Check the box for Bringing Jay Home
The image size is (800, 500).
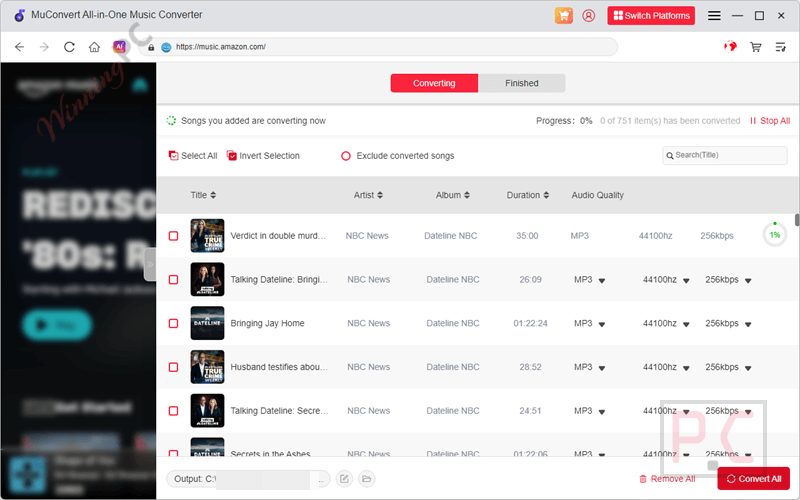[173, 323]
